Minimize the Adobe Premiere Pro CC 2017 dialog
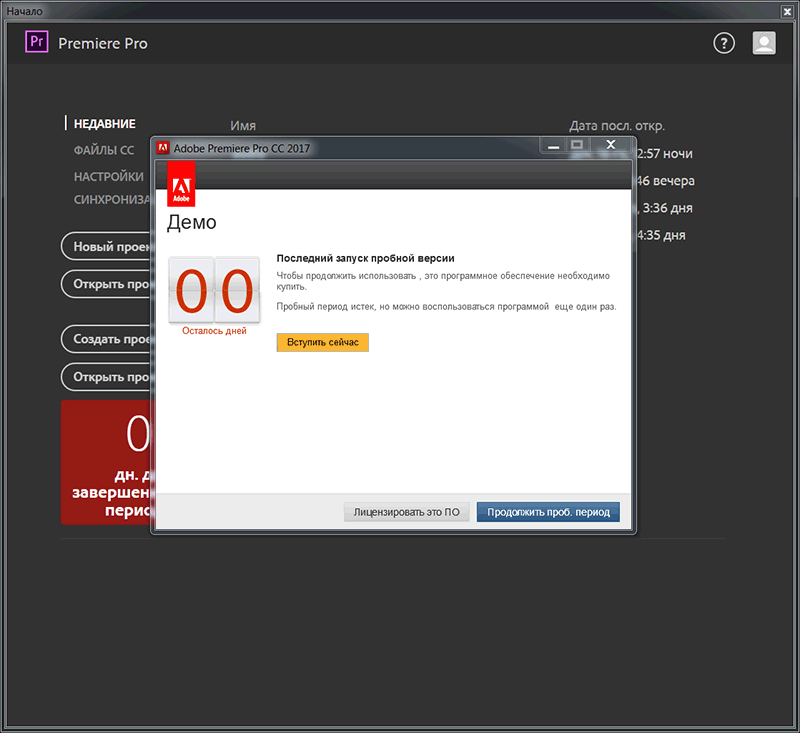Screen dimensions: 800x733 click(554, 145)
